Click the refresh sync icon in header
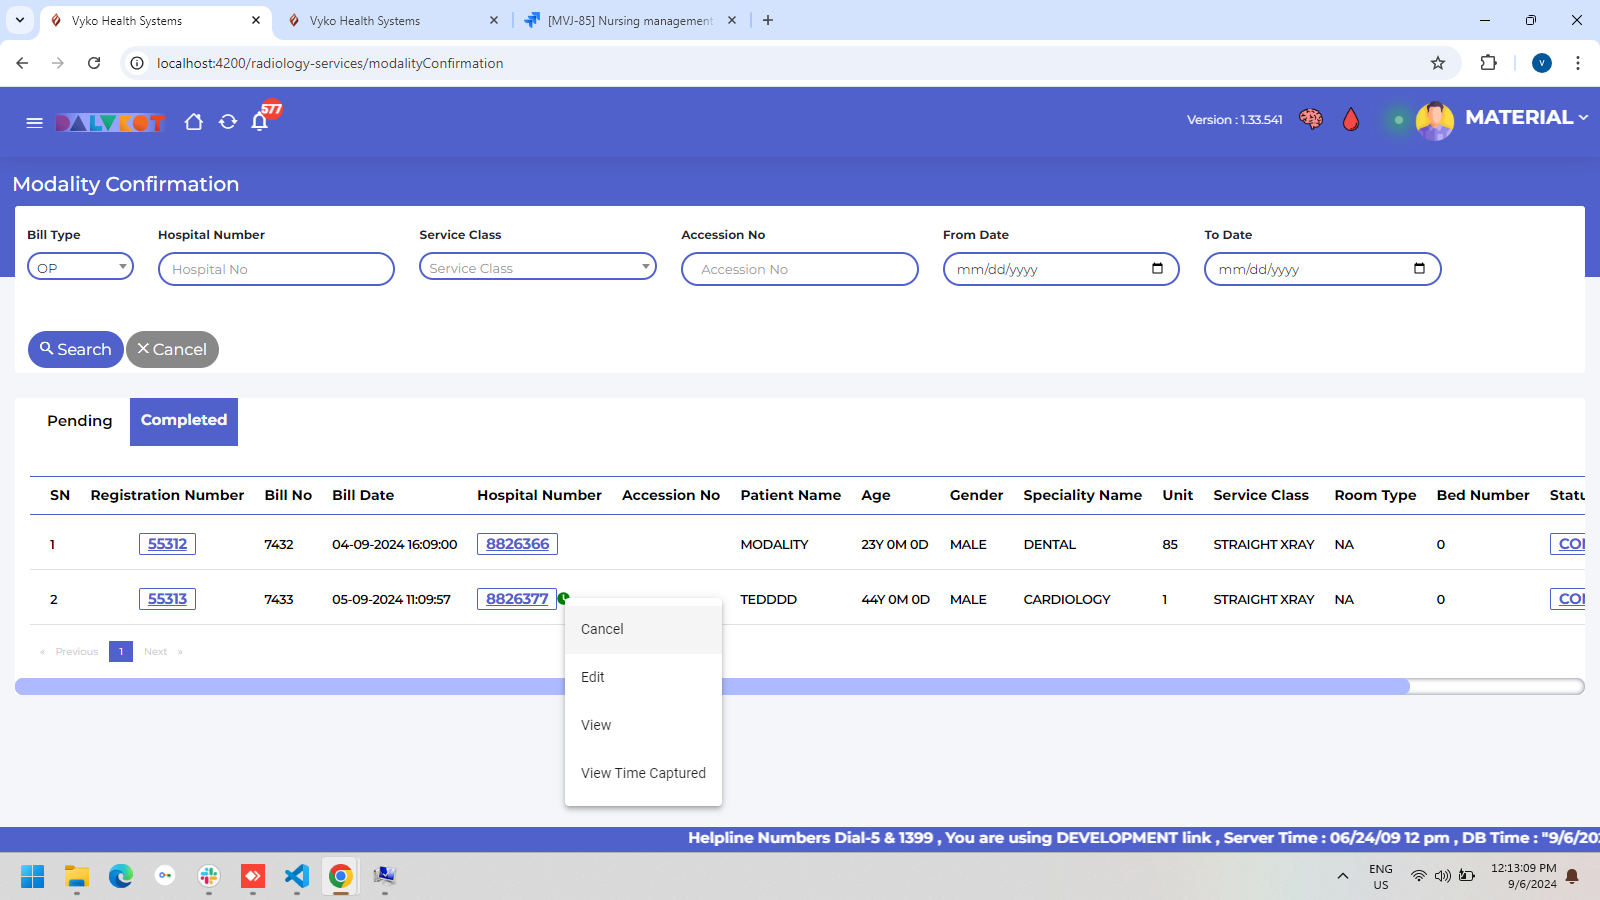 (x=228, y=122)
